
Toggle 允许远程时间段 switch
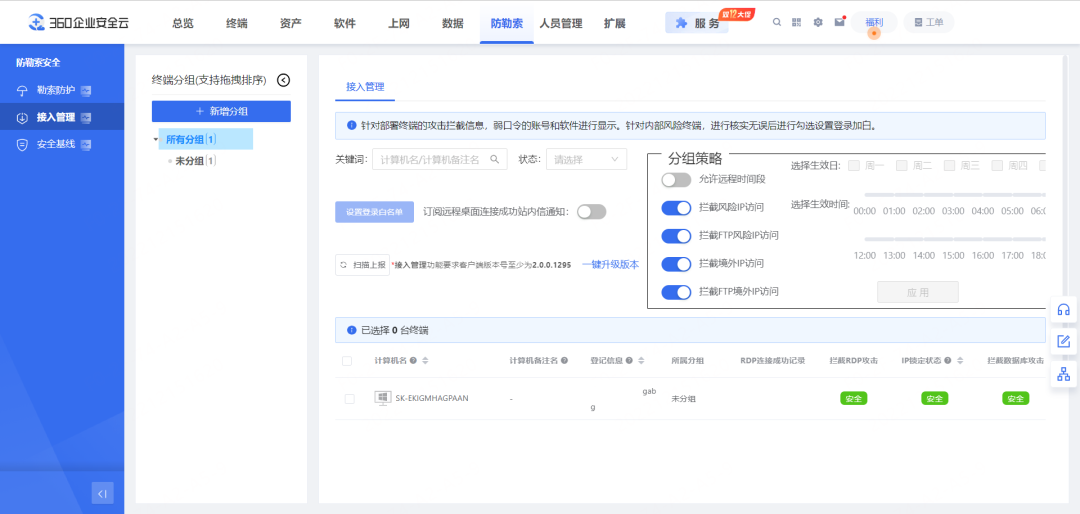coord(677,180)
